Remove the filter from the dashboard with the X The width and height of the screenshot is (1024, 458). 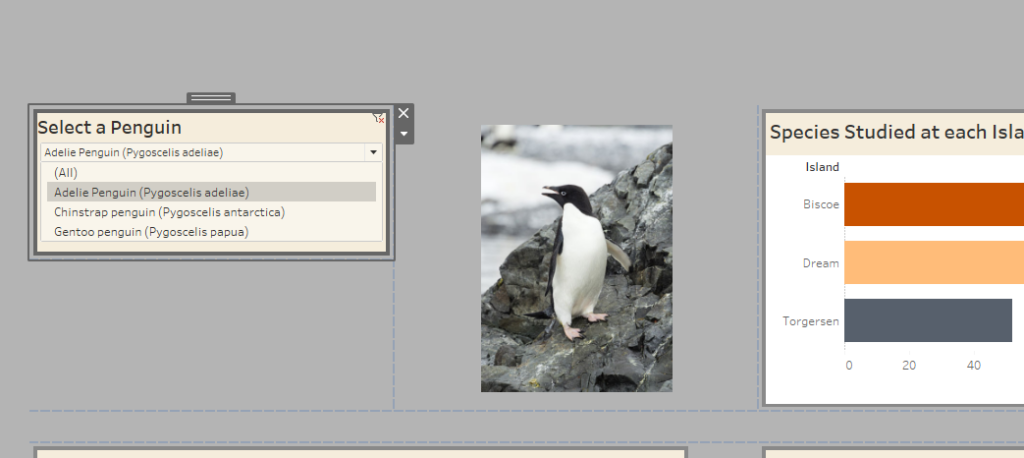404,113
